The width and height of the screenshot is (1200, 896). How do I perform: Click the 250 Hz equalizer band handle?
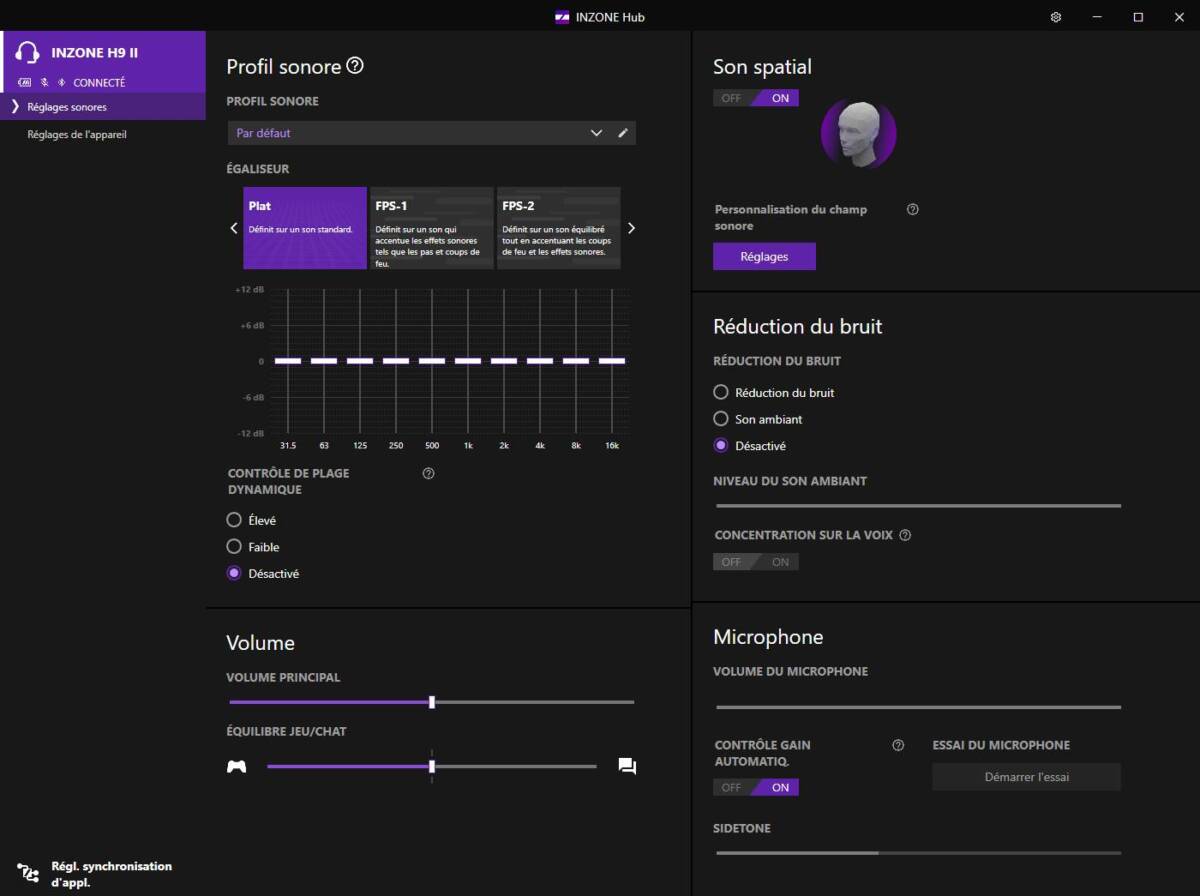(x=396, y=361)
